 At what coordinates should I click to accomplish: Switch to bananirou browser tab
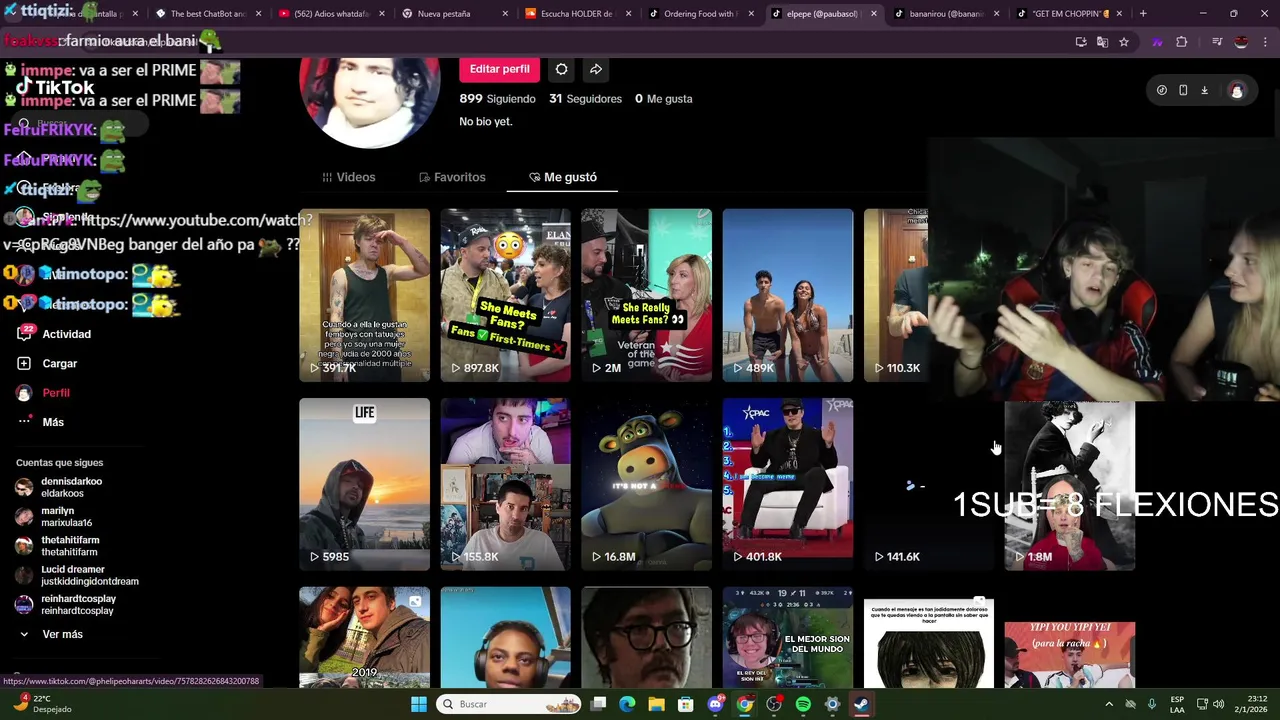tap(945, 14)
